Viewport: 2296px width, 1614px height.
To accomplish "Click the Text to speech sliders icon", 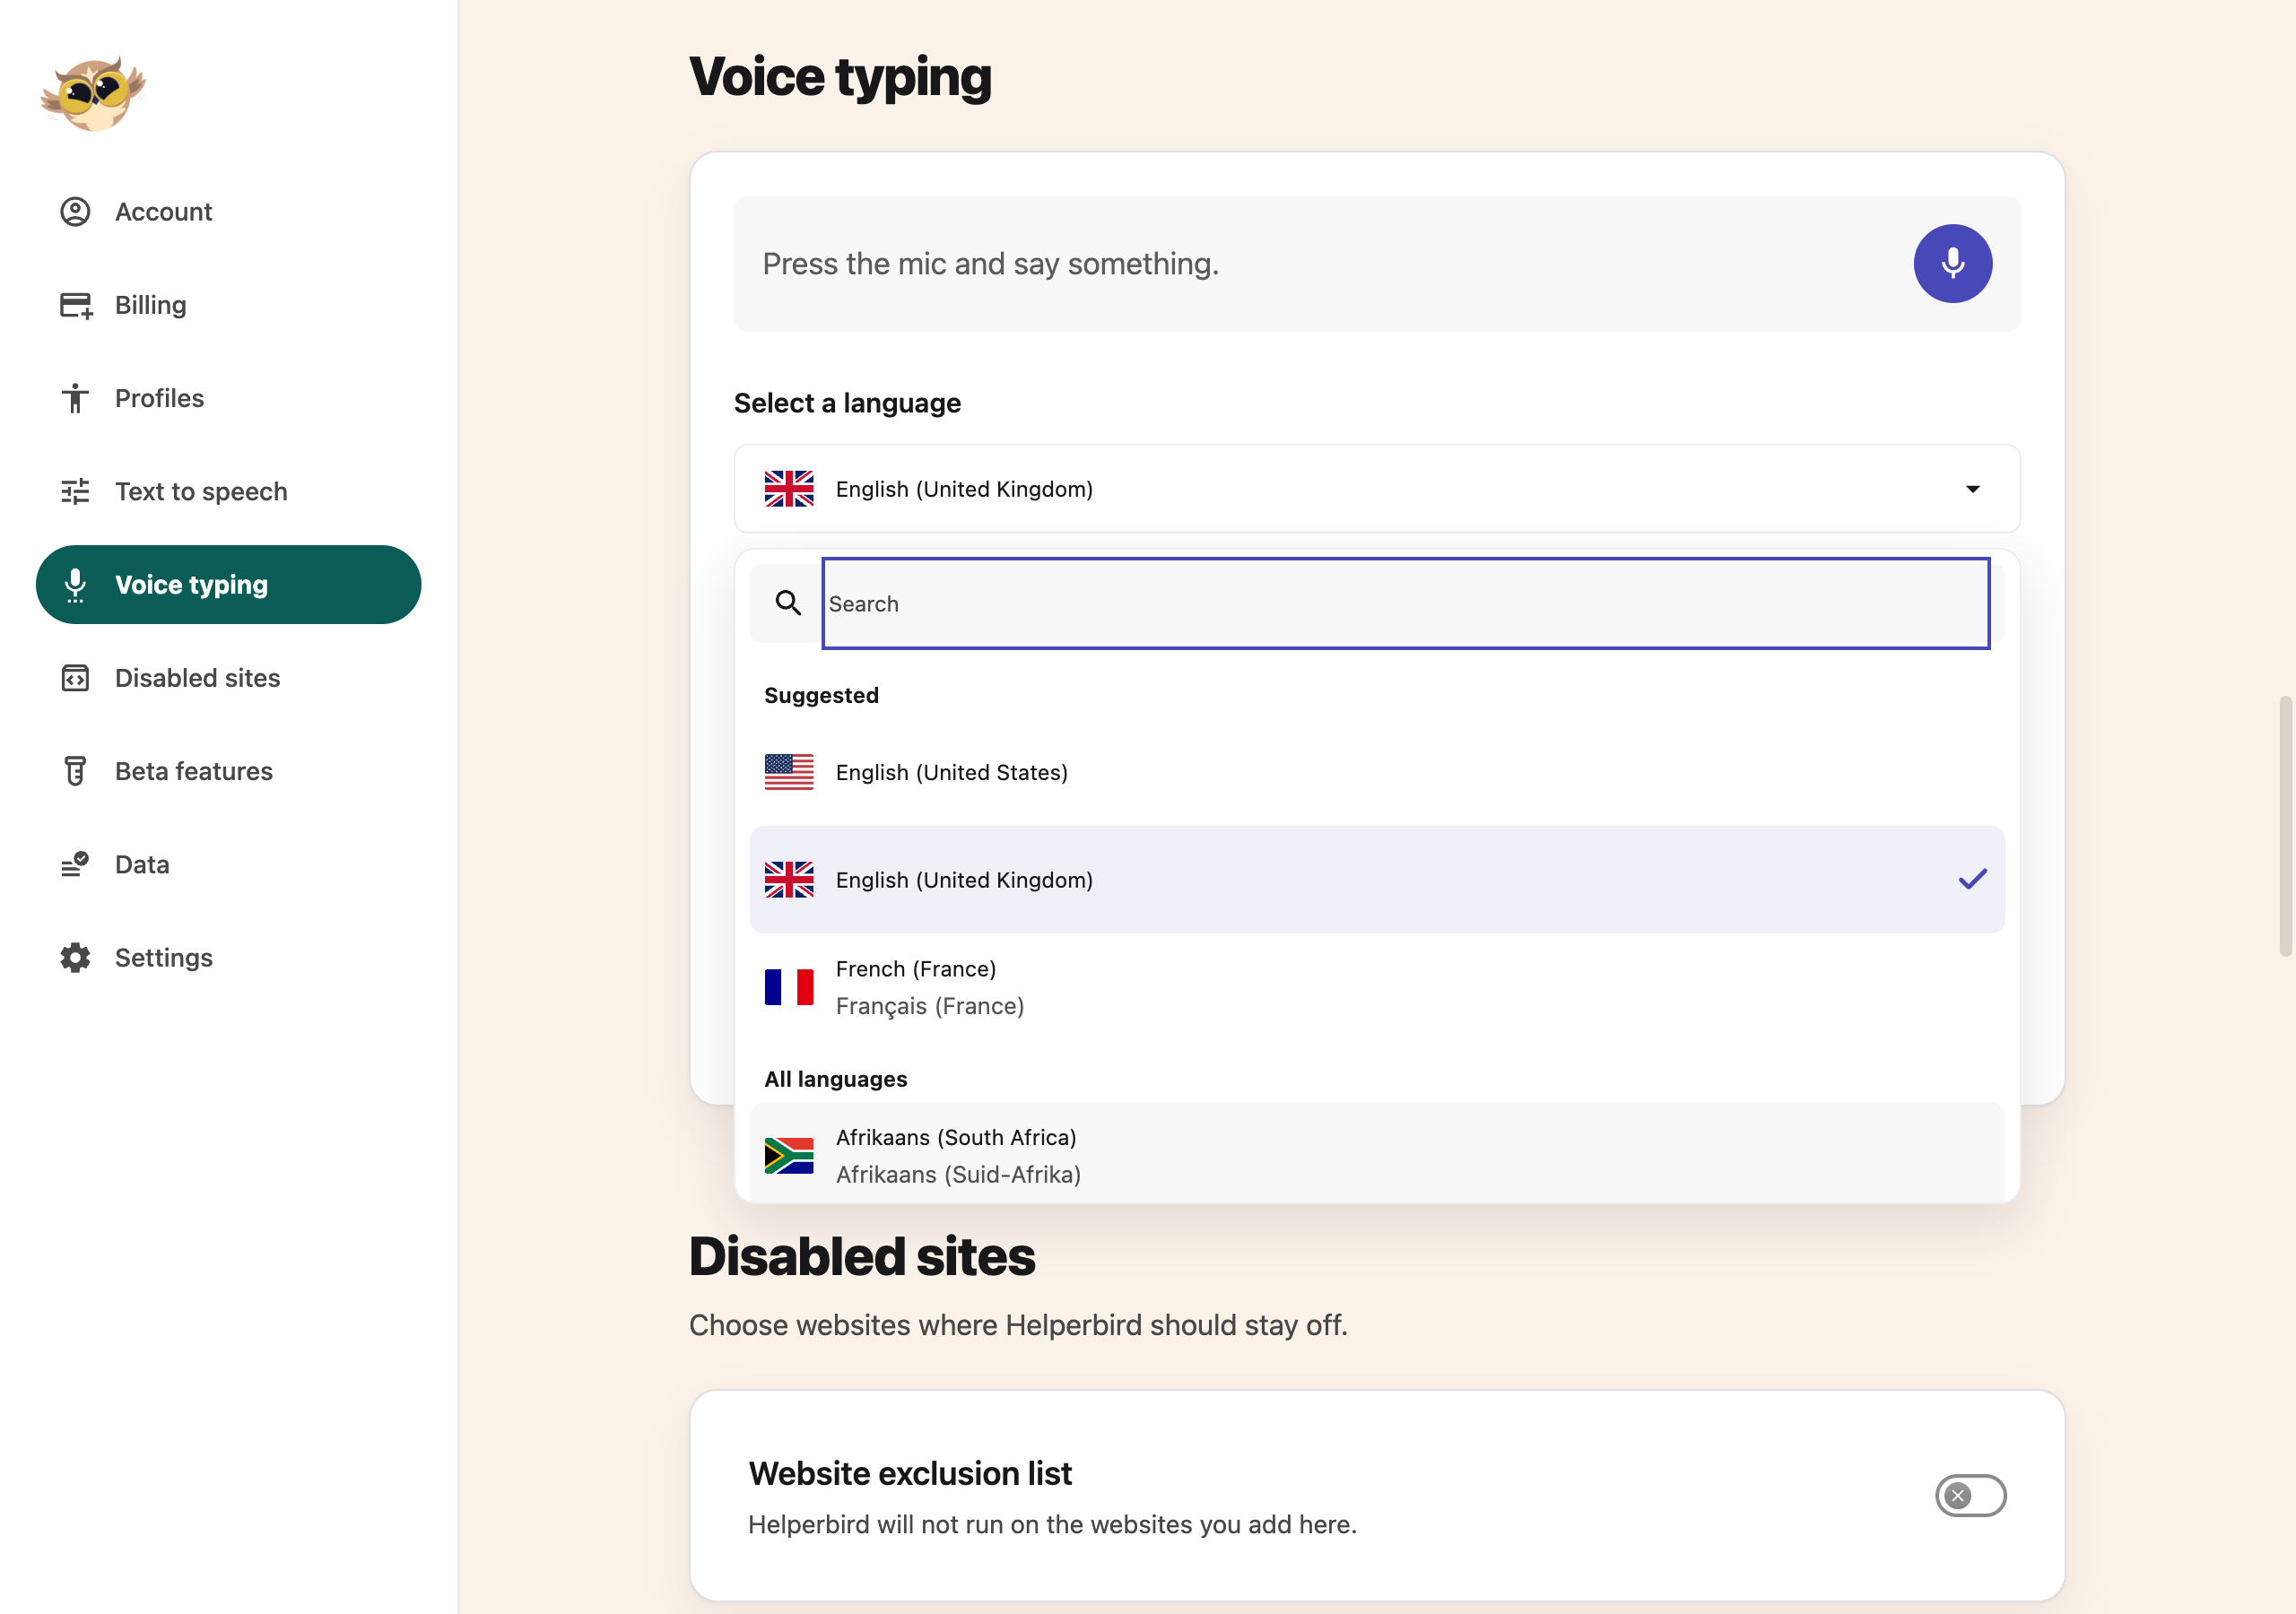I will coord(75,491).
